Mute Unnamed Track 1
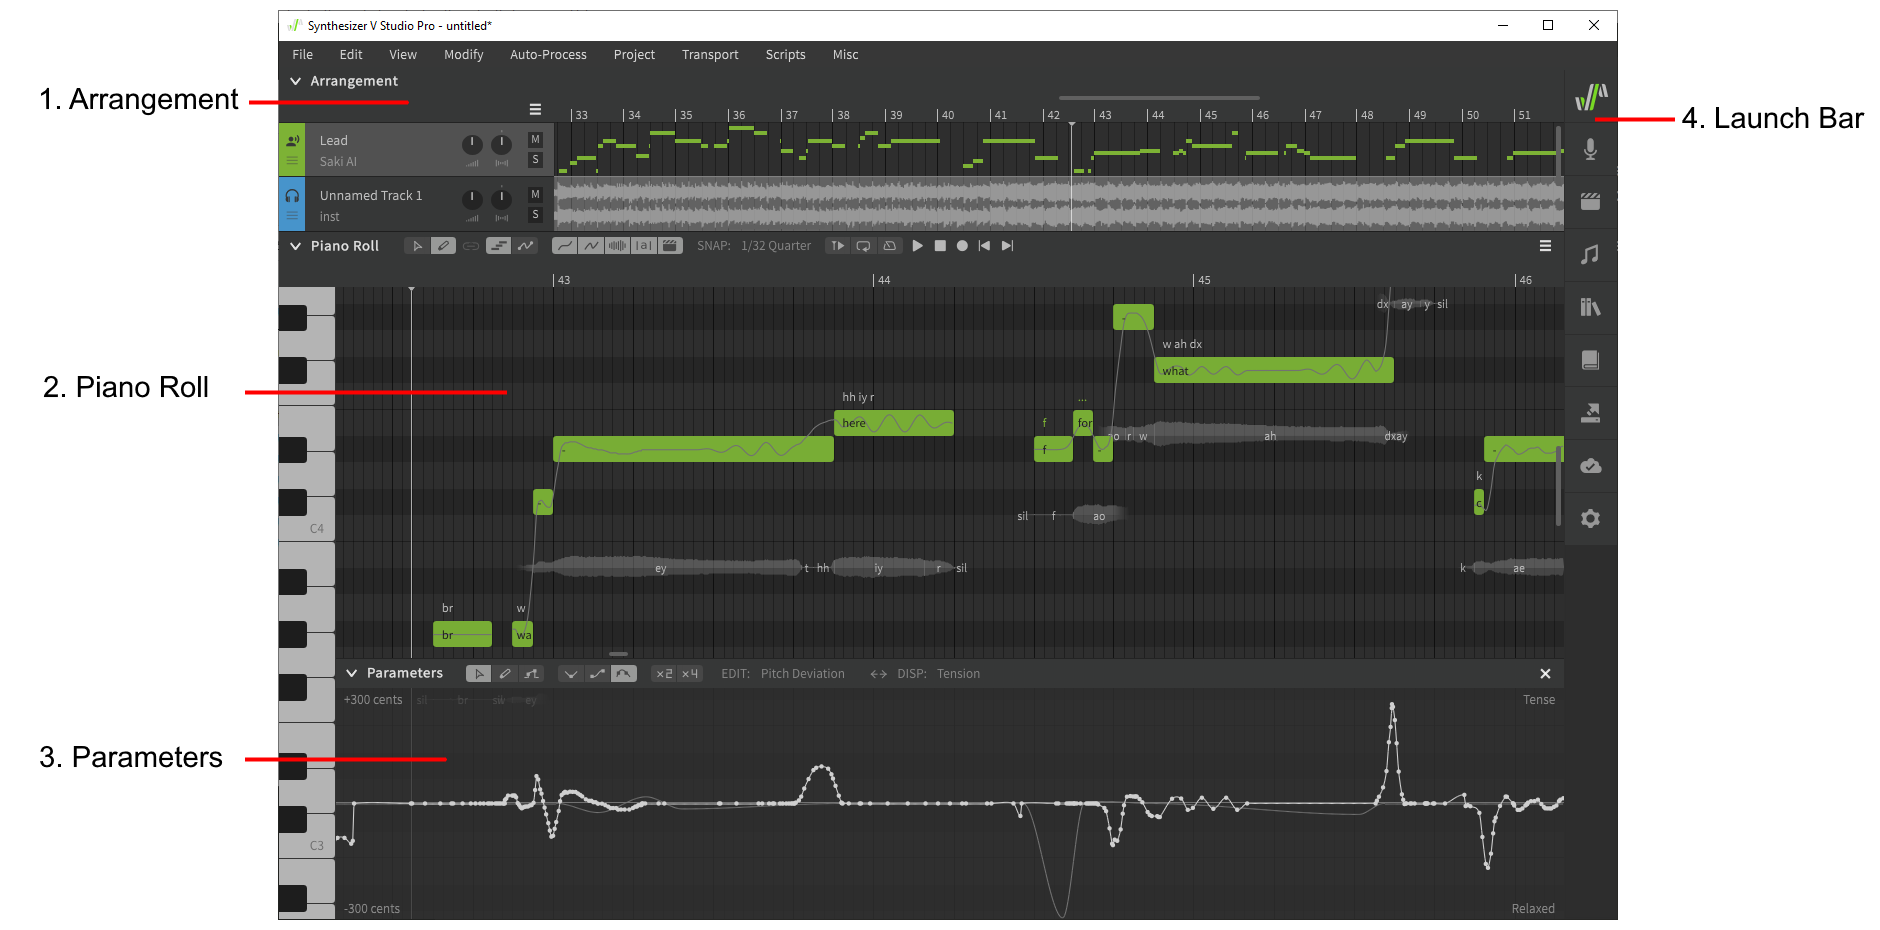Image resolution: width=1880 pixels, height=930 pixels. coord(535,195)
